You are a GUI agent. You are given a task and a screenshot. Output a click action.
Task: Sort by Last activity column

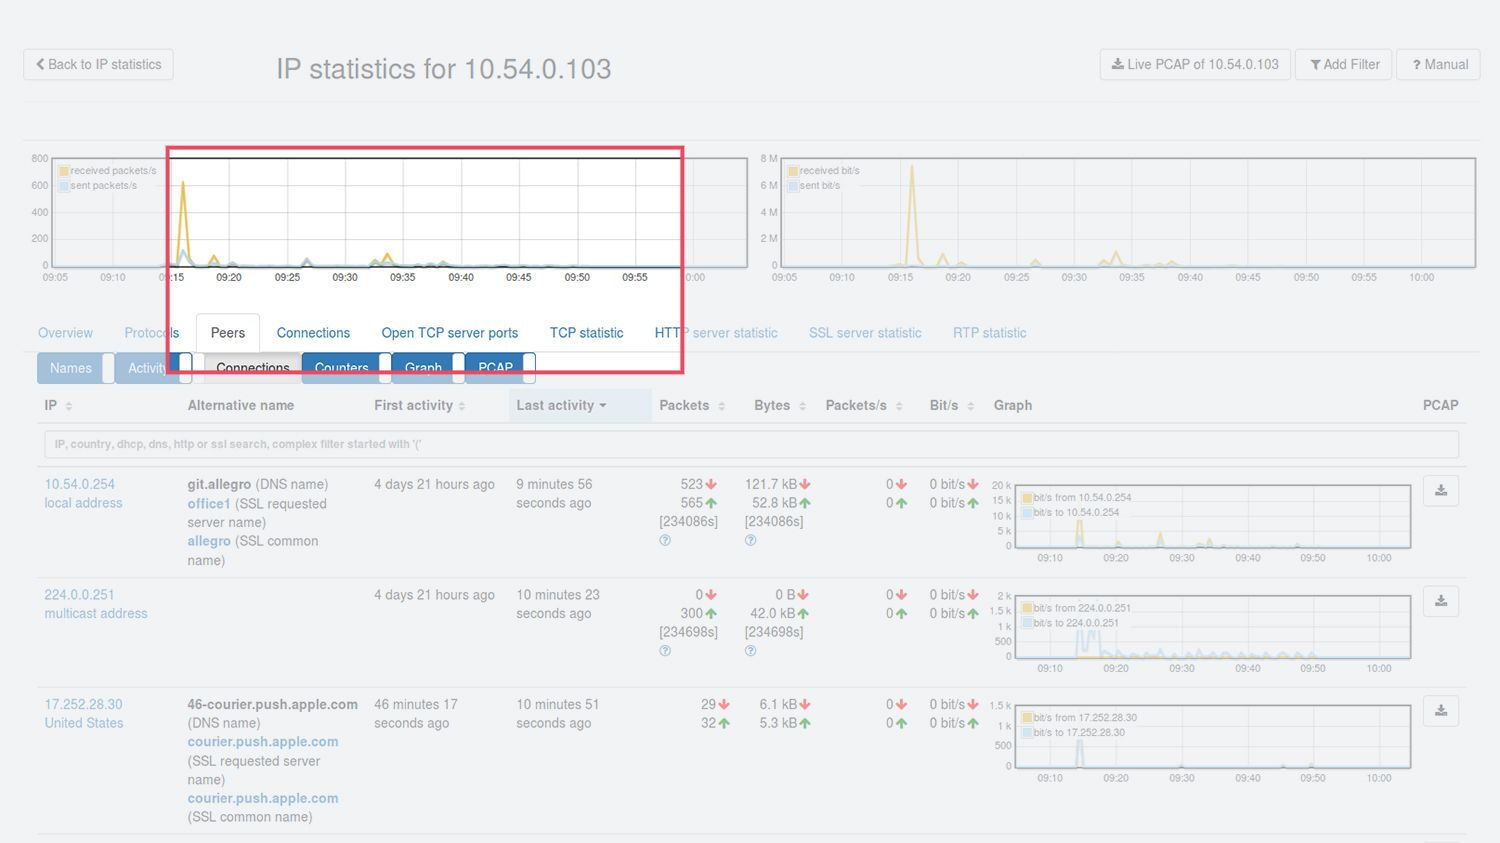tap(561, 405)
